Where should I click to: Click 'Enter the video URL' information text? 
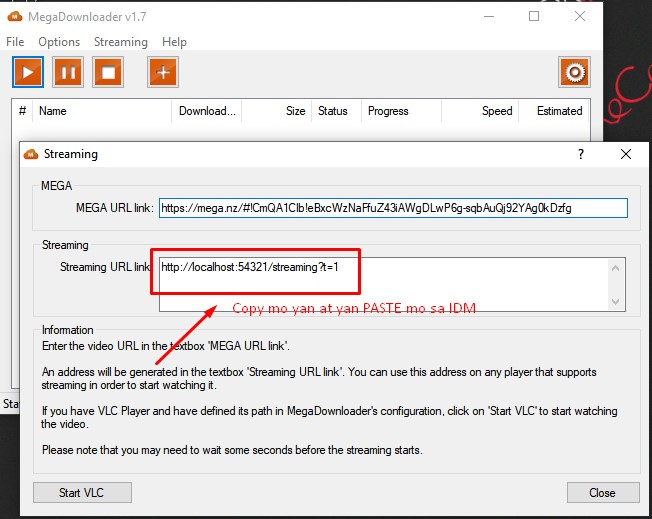[165, 346]
